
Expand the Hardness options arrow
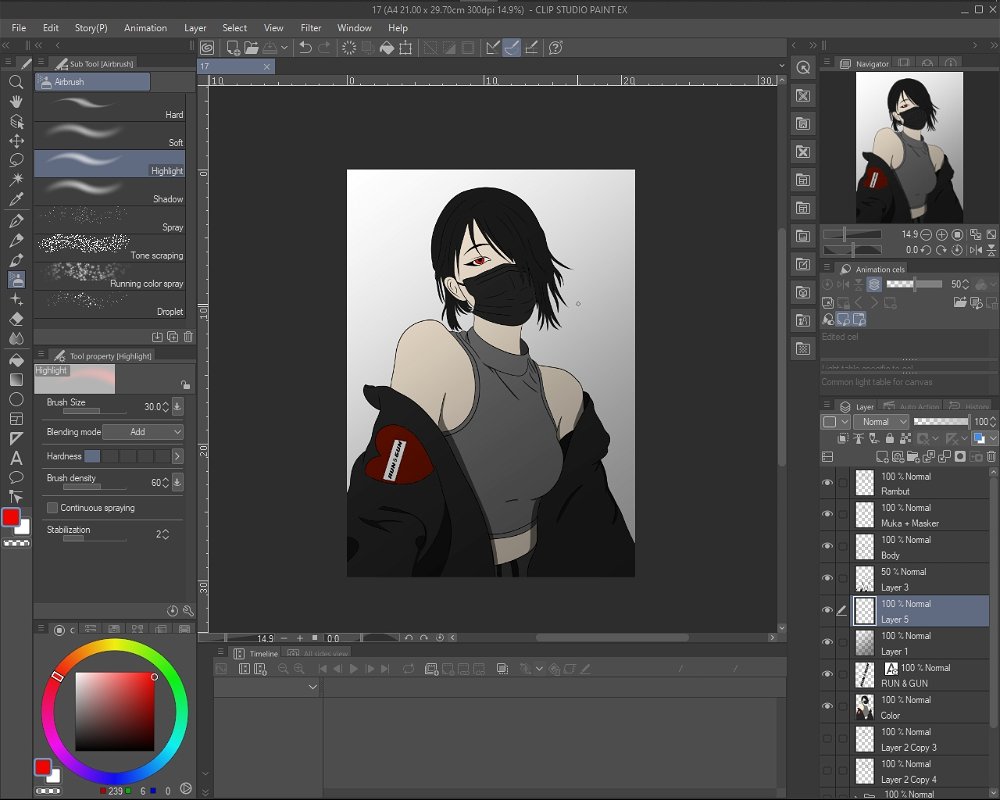pos(177,456)
